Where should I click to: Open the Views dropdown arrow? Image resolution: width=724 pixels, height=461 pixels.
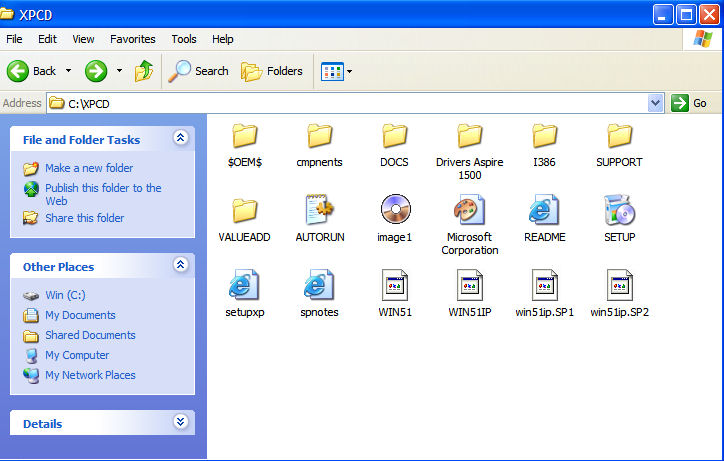pos(350,71)
